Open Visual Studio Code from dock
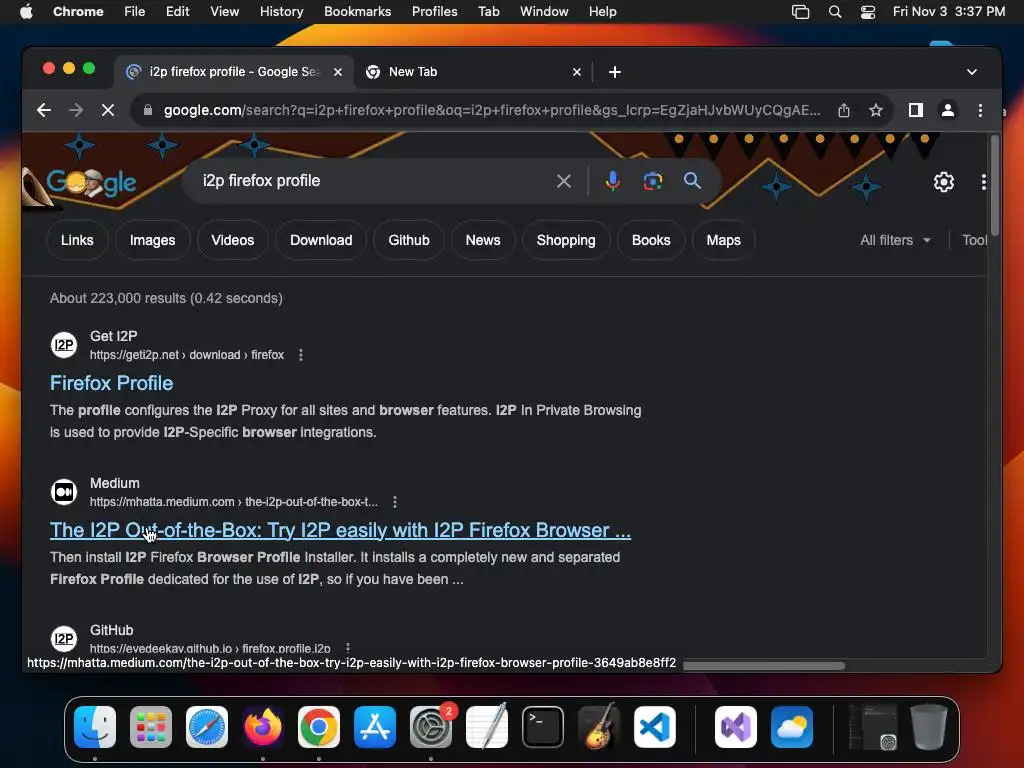1024x768 pixels. pos(654,727)
